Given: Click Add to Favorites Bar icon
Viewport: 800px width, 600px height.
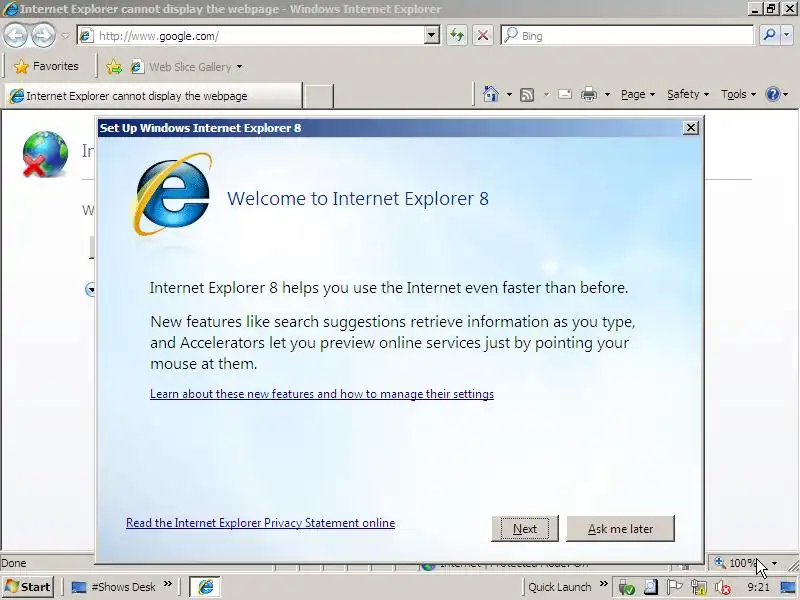Looking at the screenshot, I should (x=114, y=67).
